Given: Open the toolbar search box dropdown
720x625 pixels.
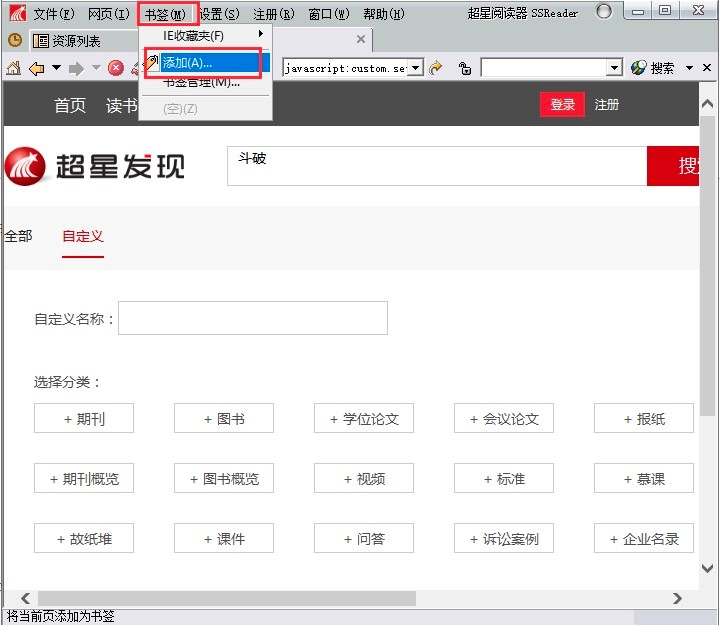Looking at the screenshot, I should (615, 68).
